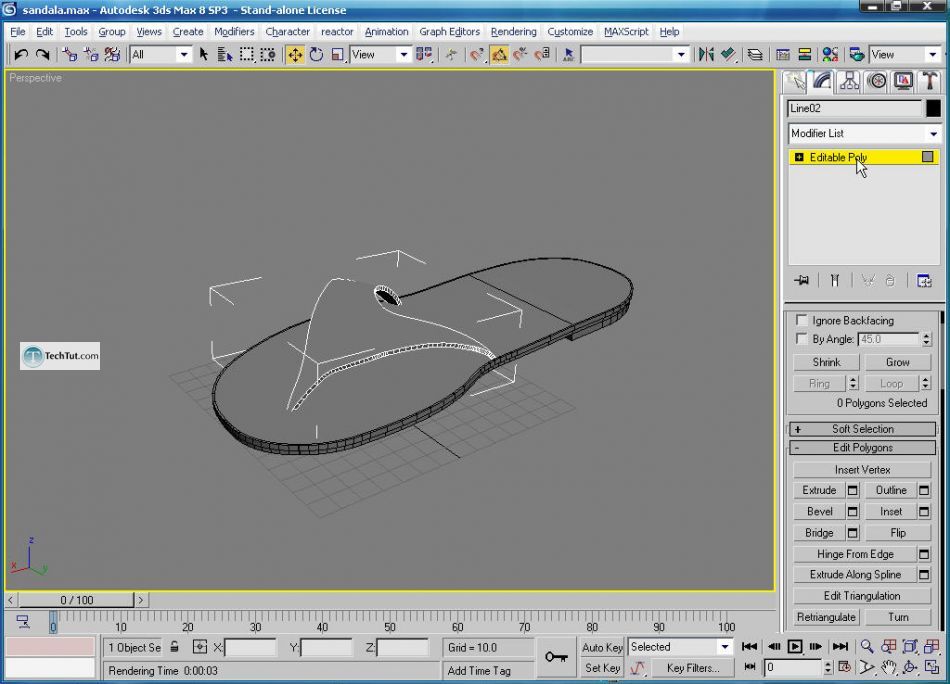
Task: Click the Pin Stack icon
Action: (x=802, y=281)
